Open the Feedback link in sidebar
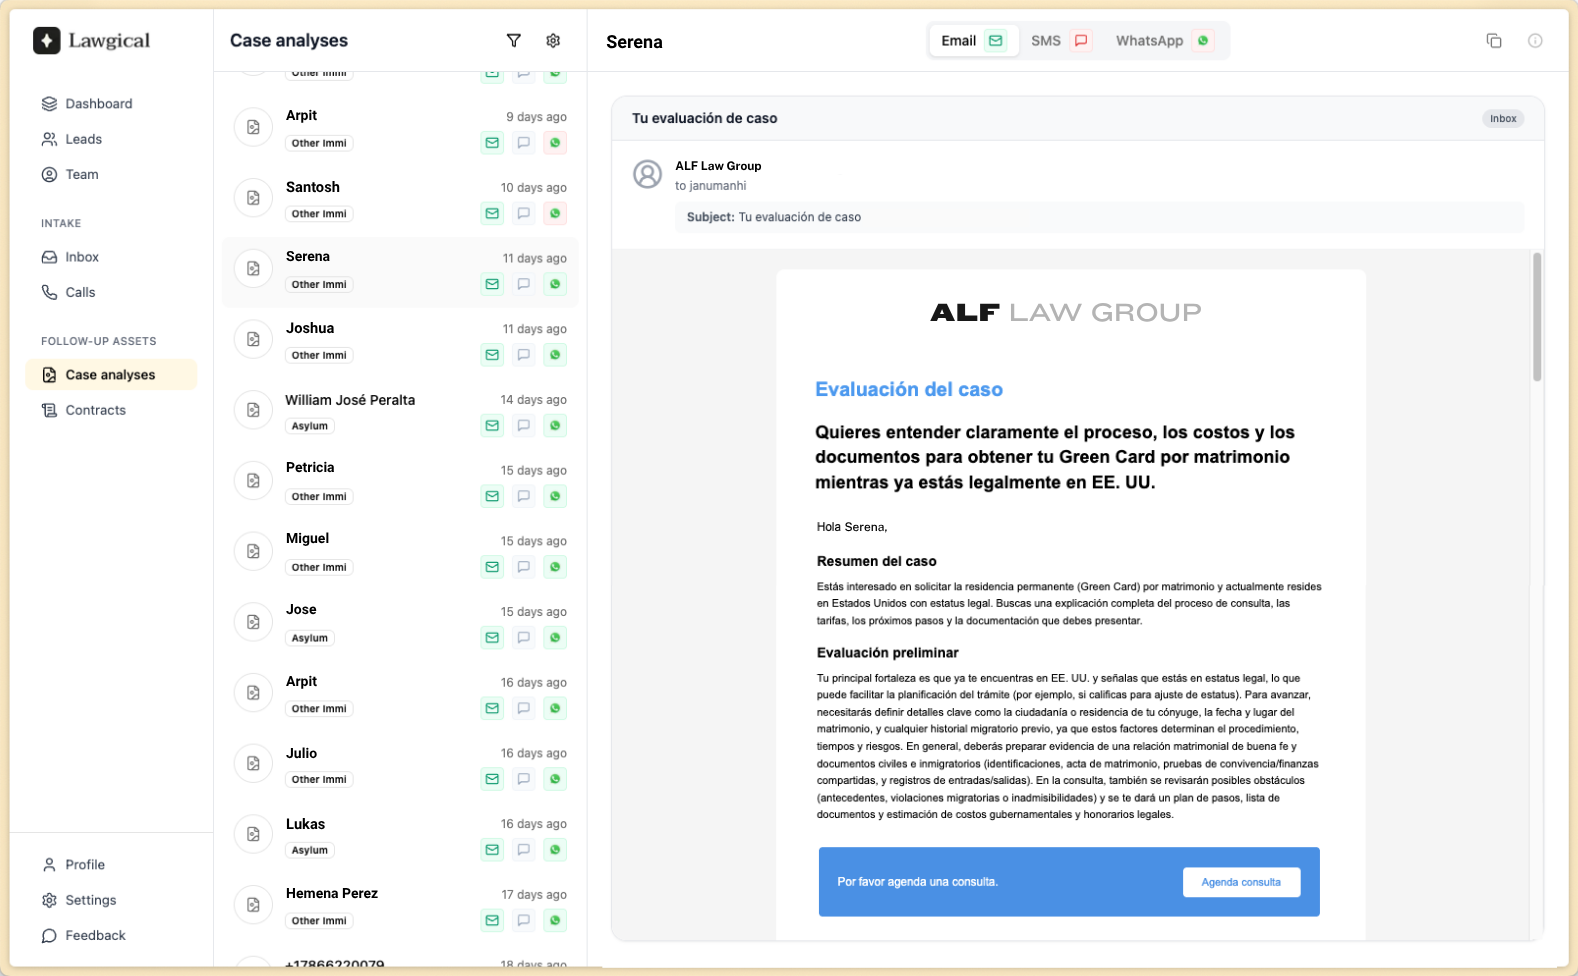The width and height of the screenshot is (1578, 976). 95,936
